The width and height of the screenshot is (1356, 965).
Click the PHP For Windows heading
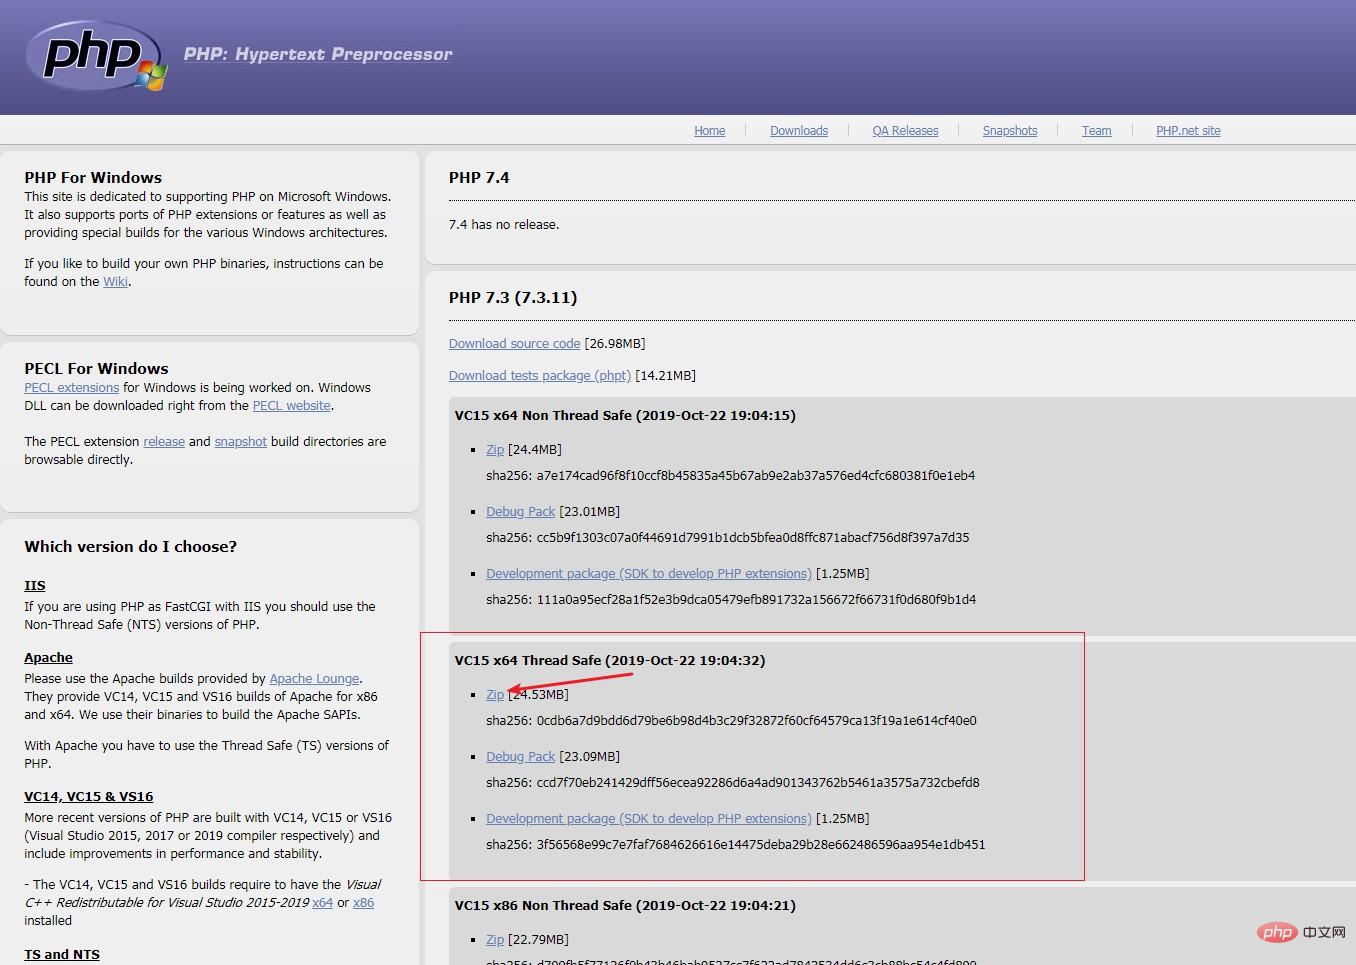93,178
